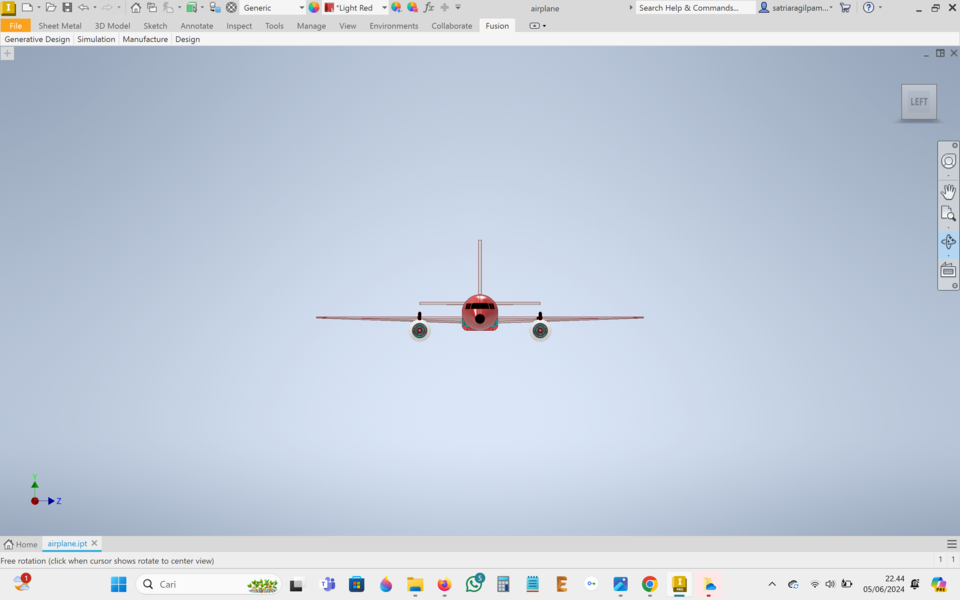The image size is (960, 600).
Task: Switch to the Home tab at bottom left
Action: (x=20, y=543)
